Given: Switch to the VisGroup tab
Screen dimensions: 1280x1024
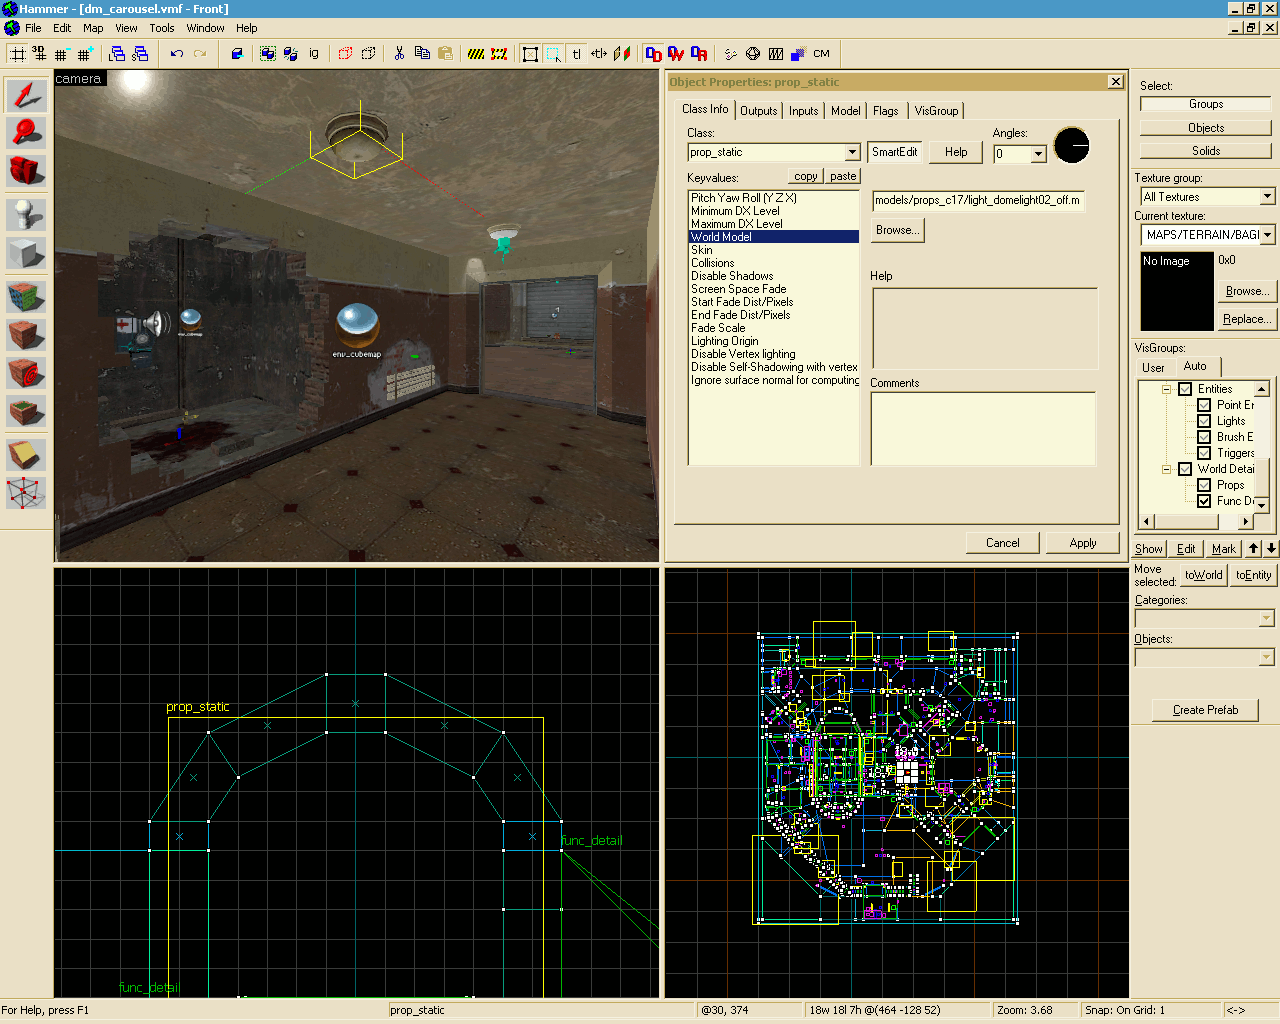Looking at the screenshot, I should pyautogui.click(x=937, y=111).
